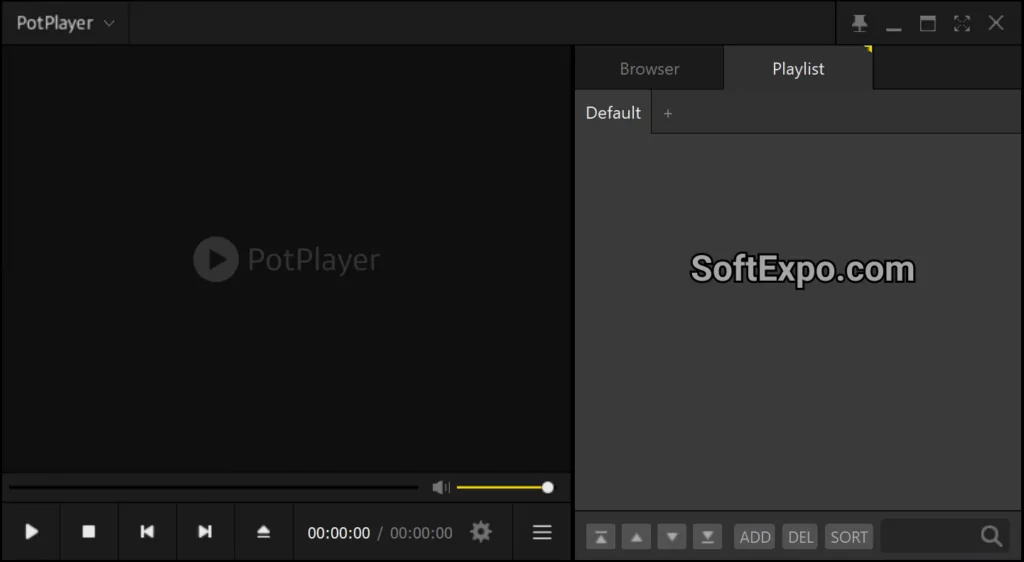Mute audio via the speaker icon
The width and height of the screenshot is (1024, 562).
click(441, 488)
